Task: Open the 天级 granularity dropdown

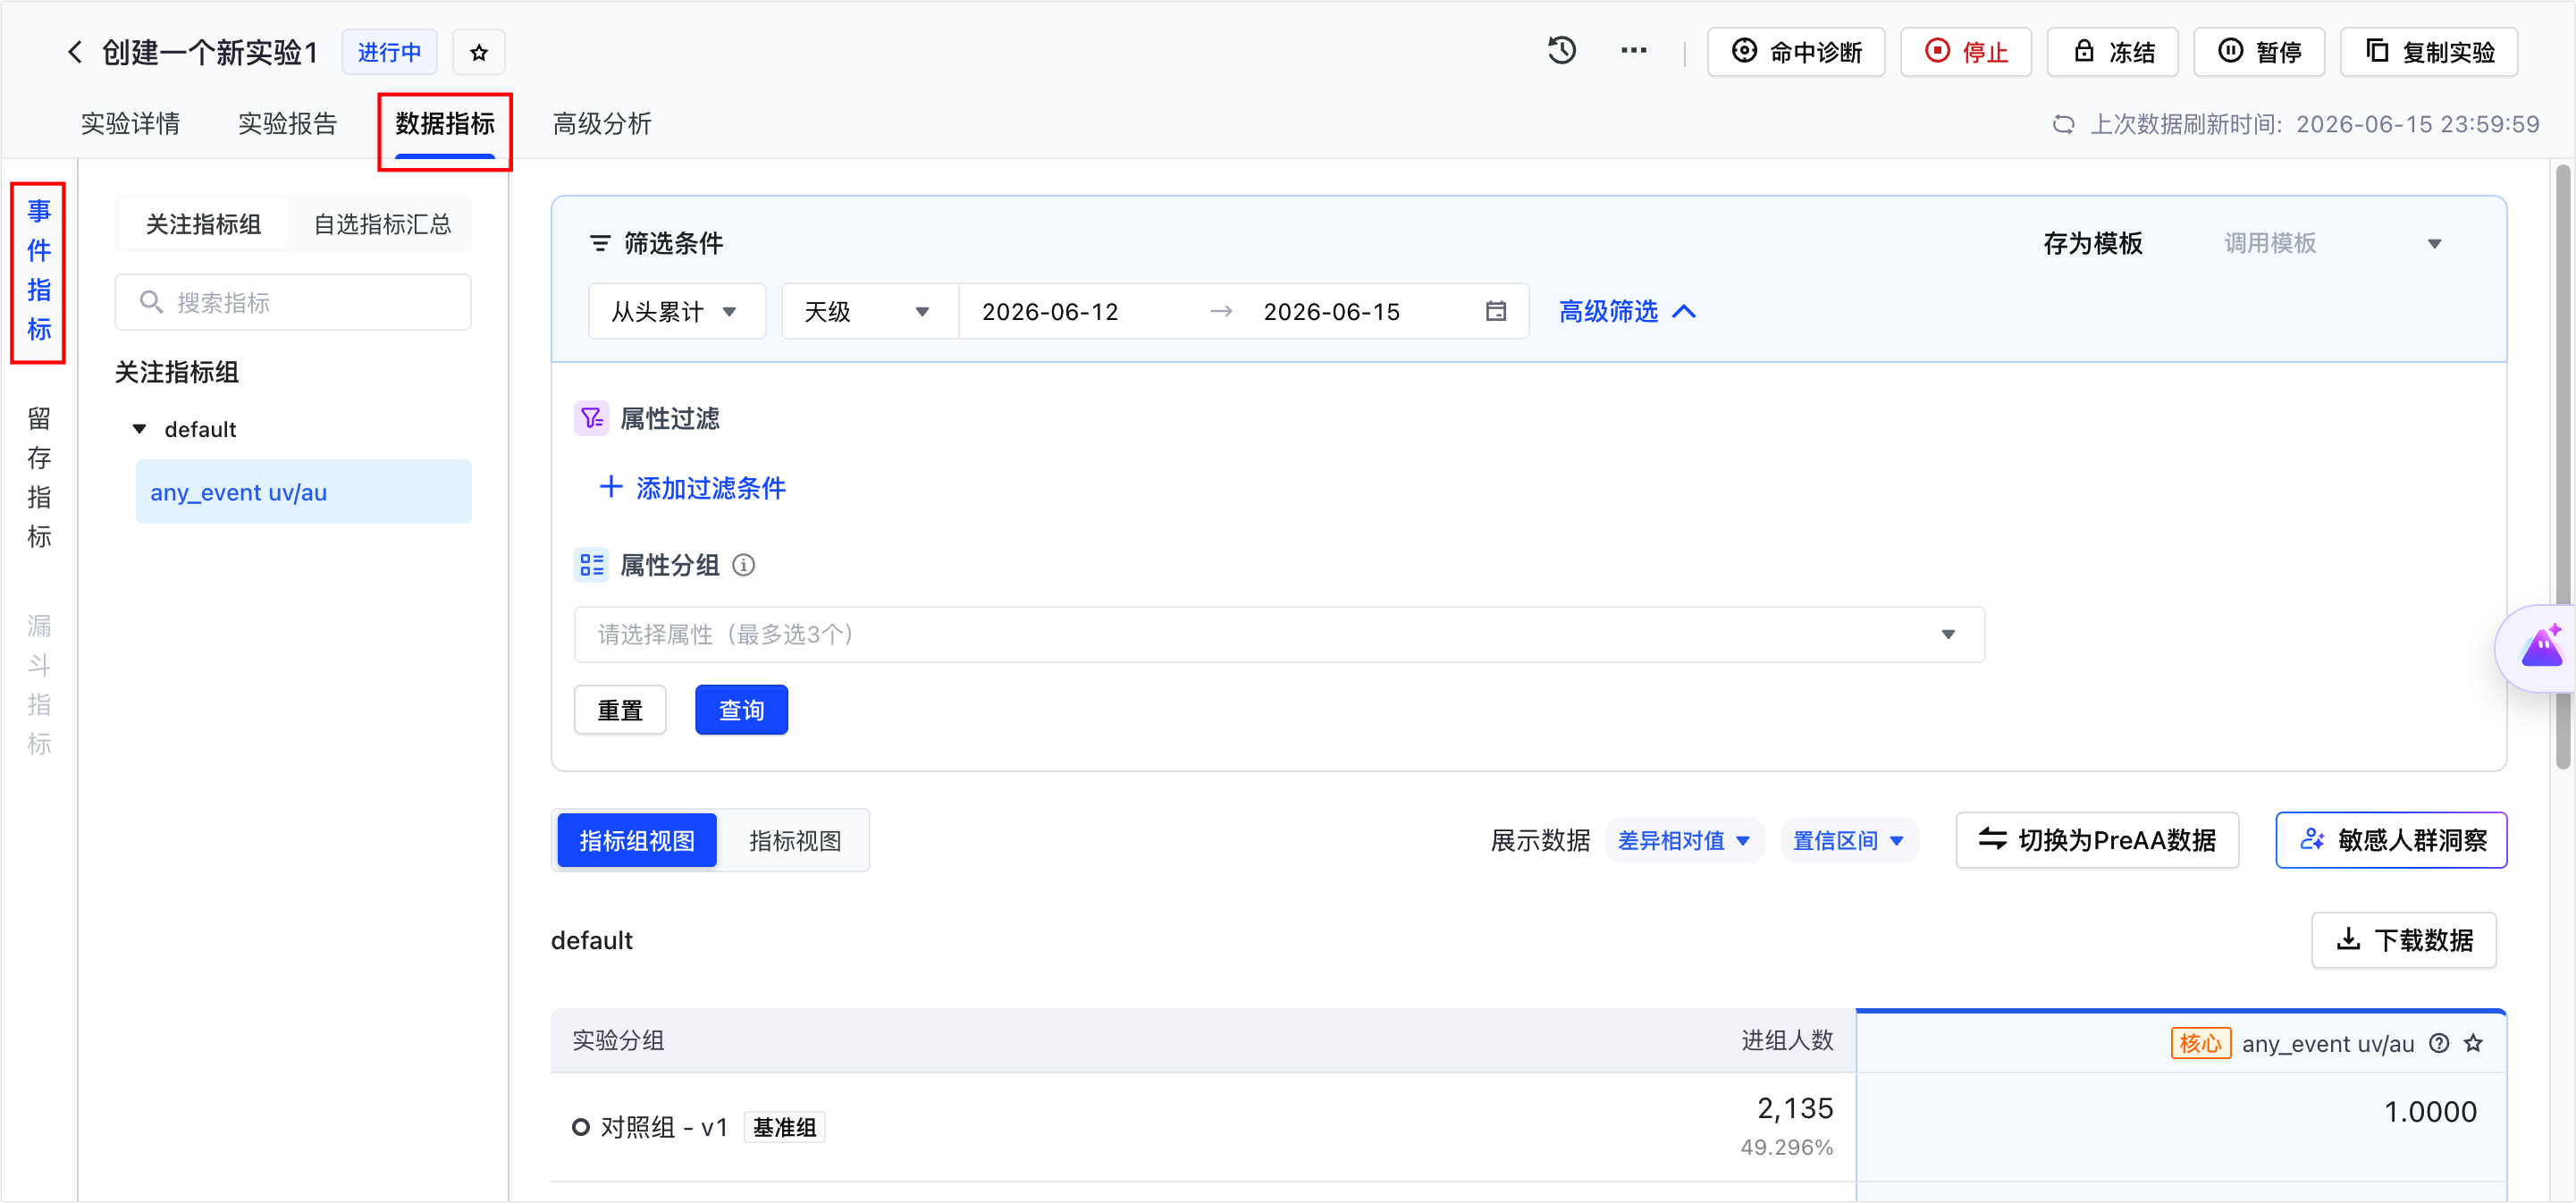Action: 869,311
